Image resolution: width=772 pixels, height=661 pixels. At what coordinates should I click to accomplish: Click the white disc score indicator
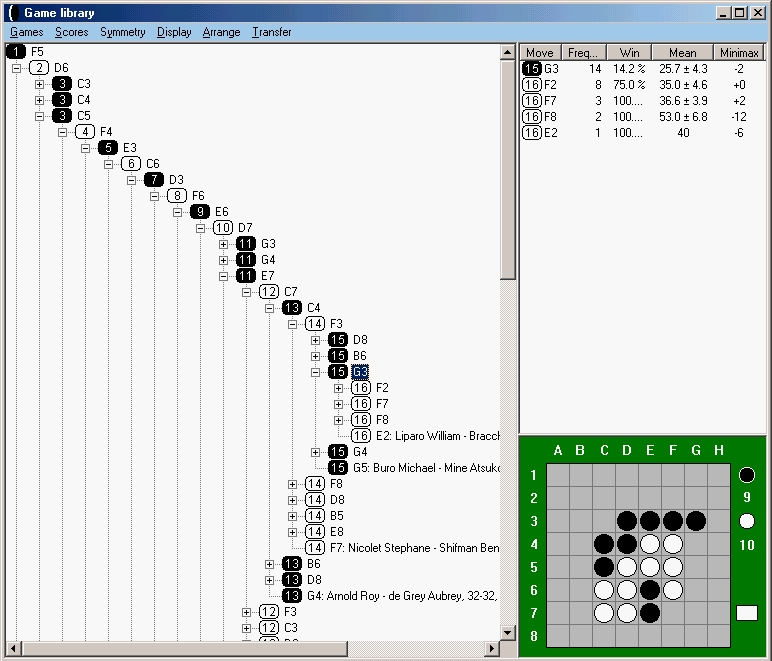[746, 521]
